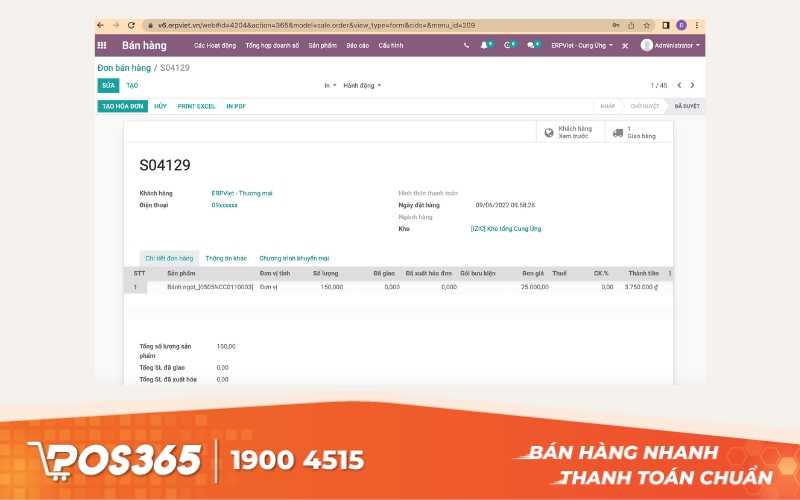The image size is (800, 500).
Task: Switch to Thông tin khác tab
Action: [226, 258]
